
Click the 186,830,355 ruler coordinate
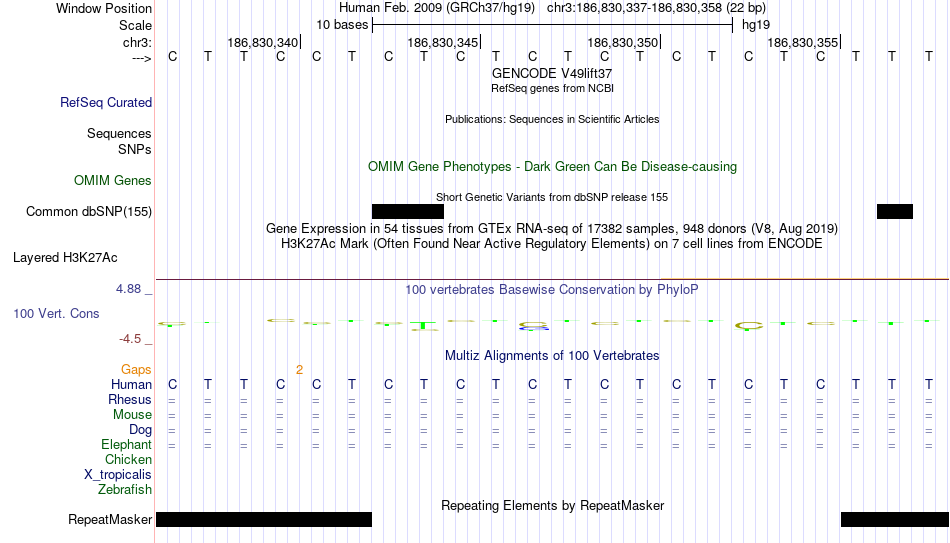coord(803,42)
